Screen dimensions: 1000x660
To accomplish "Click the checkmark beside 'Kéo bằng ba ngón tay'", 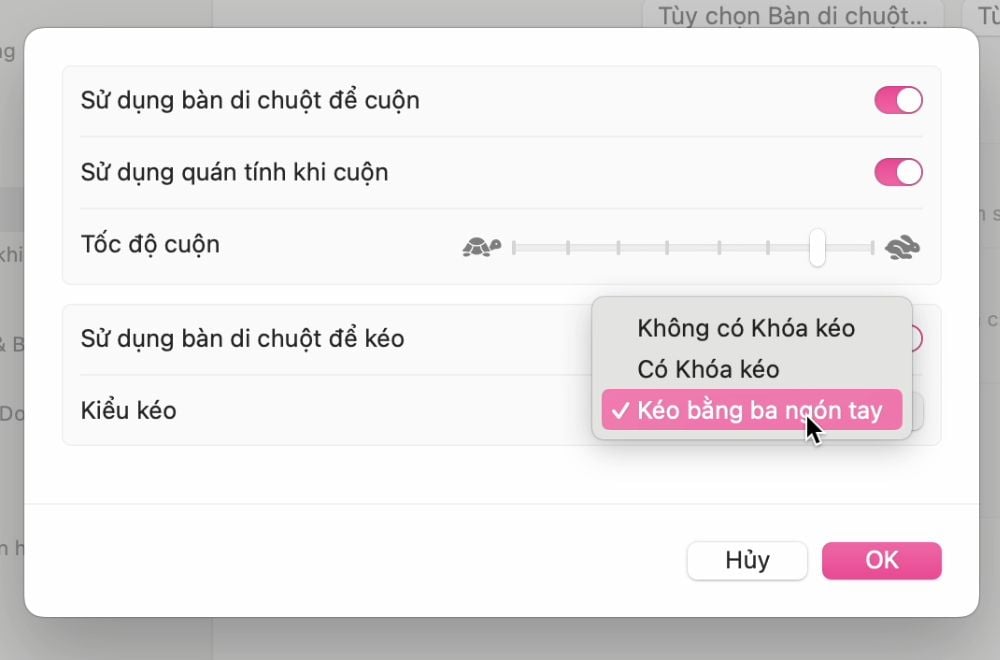I will coord(622,410).
